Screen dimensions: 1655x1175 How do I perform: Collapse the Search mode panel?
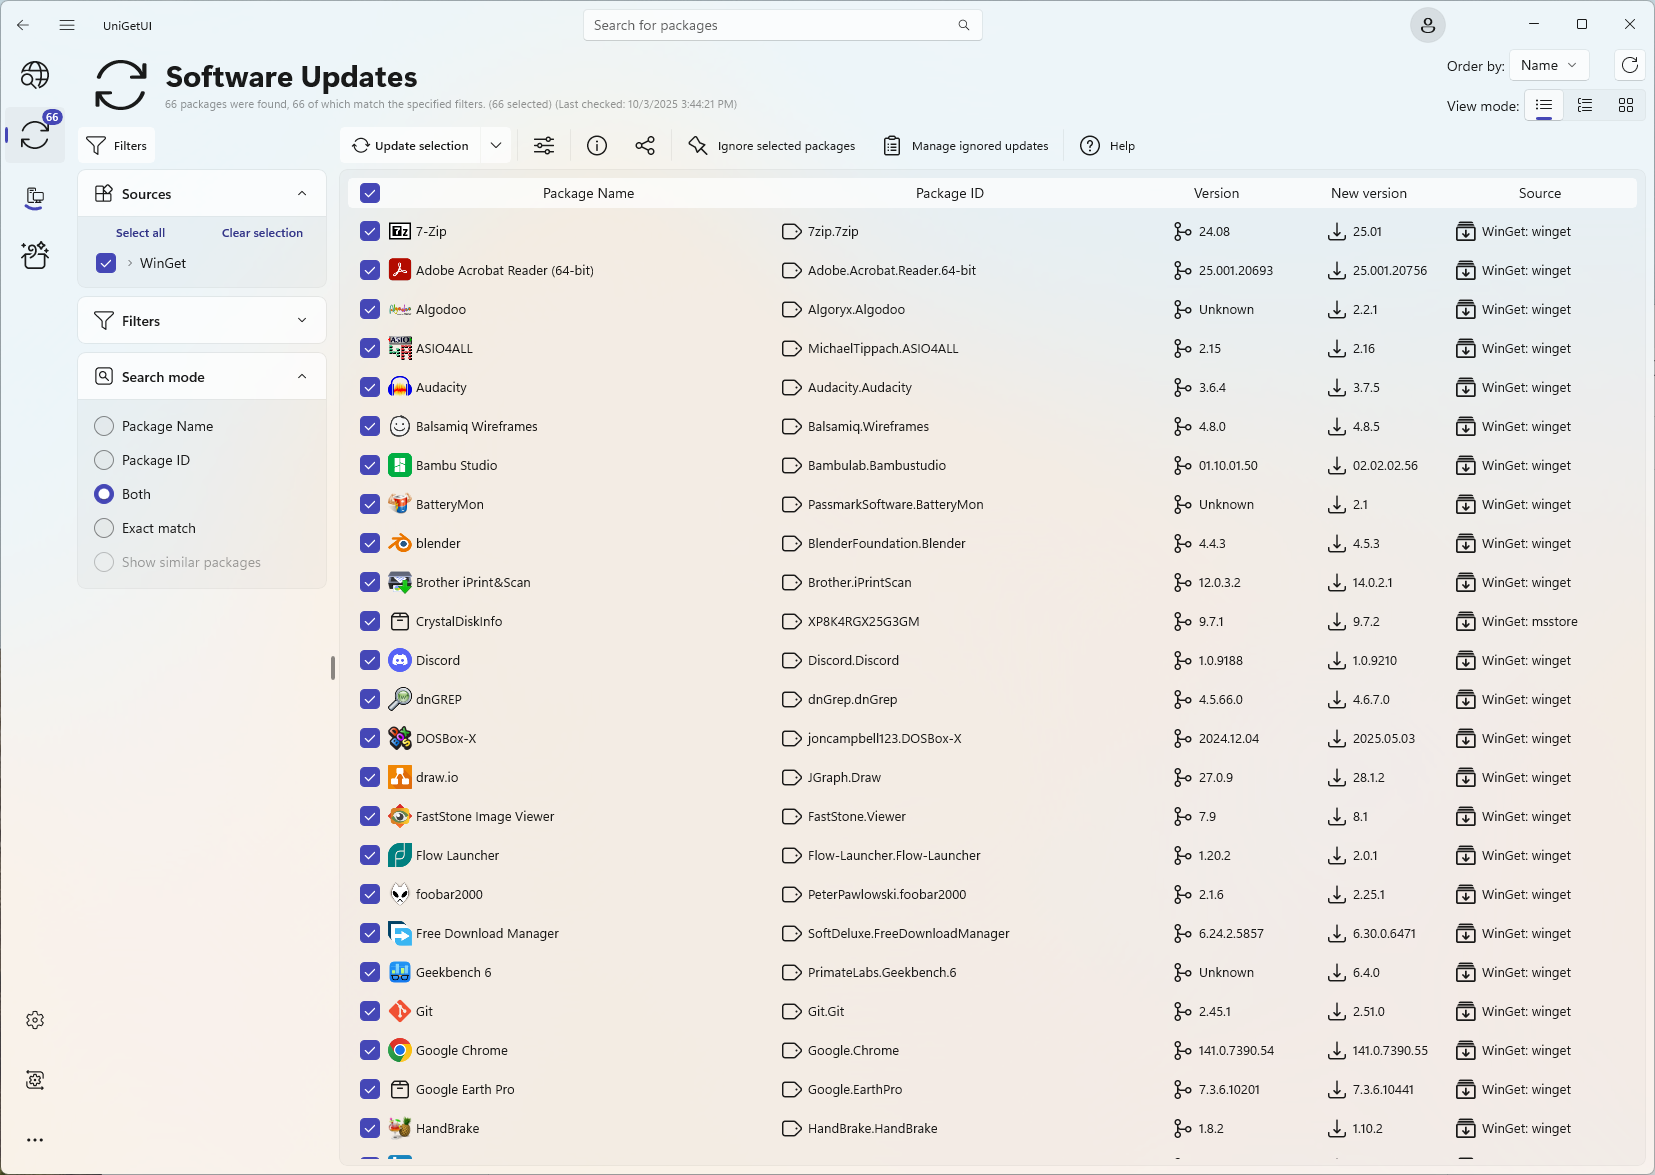click(x=302, y=376)
